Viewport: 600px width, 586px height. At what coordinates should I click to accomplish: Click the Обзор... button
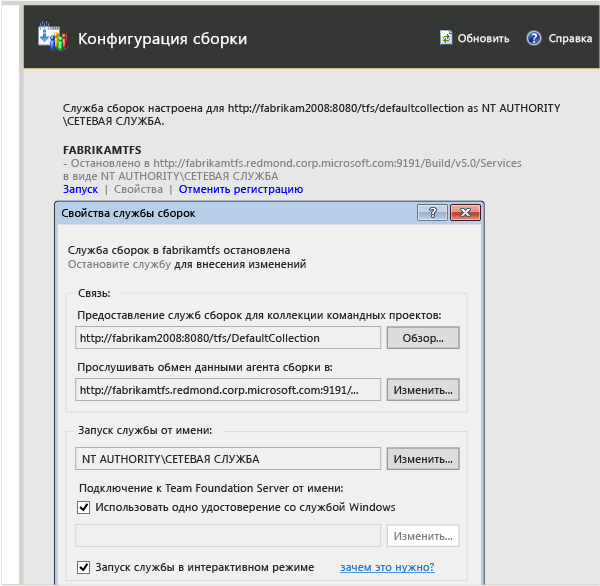[423, 338]
